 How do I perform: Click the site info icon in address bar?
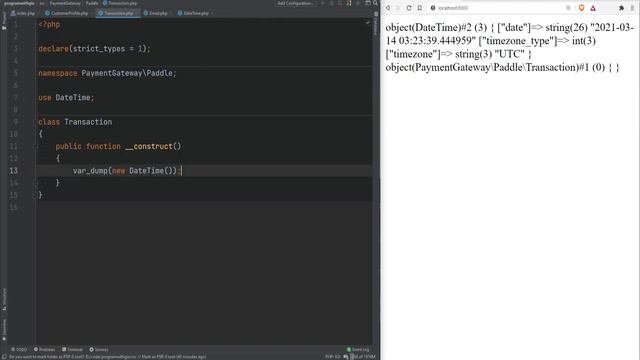[x=433, y=8]
